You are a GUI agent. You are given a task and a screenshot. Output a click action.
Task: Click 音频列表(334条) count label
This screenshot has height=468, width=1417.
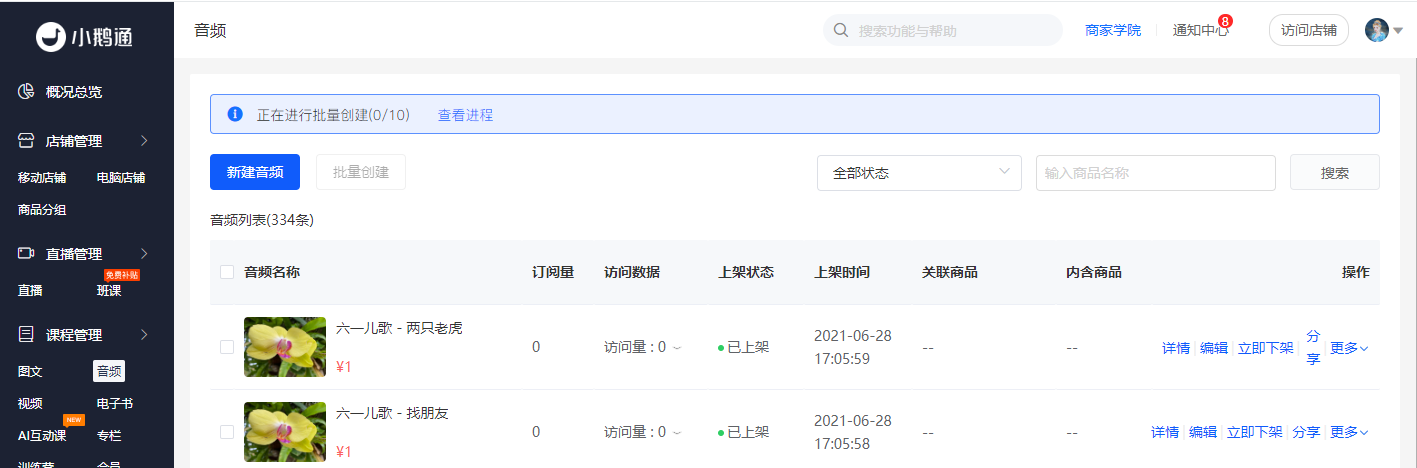(x=262, y=219)
